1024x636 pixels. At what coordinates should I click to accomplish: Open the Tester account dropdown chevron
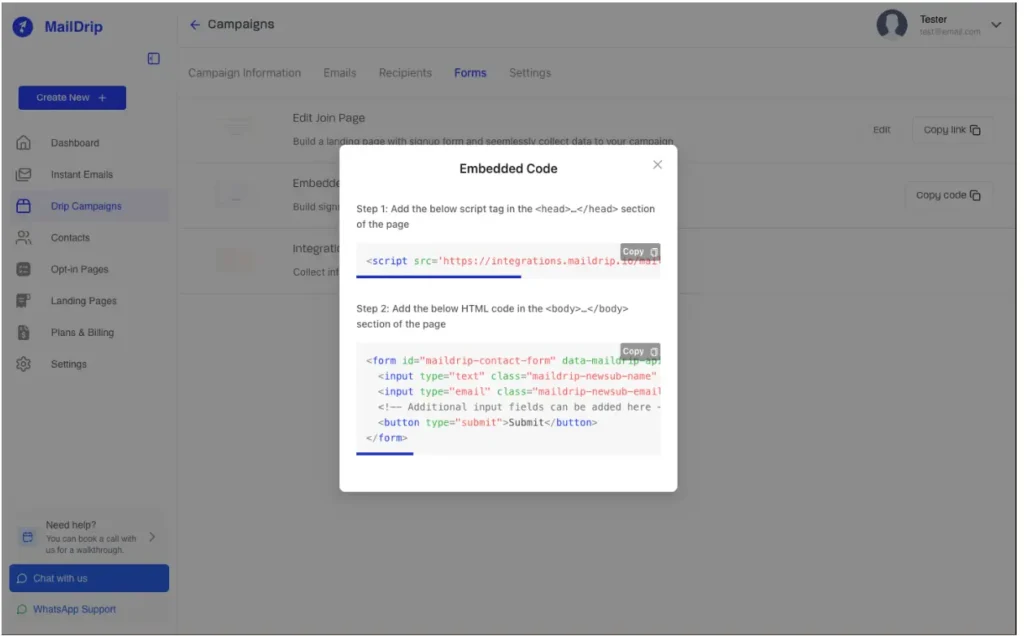[996, 25]
